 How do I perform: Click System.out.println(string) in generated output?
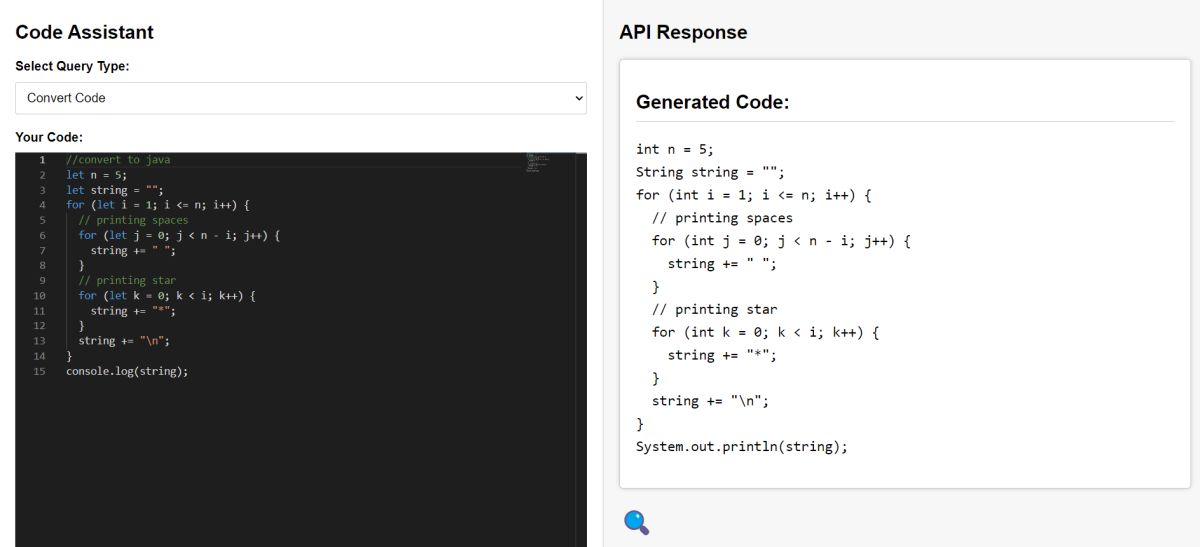pos(741,447)
